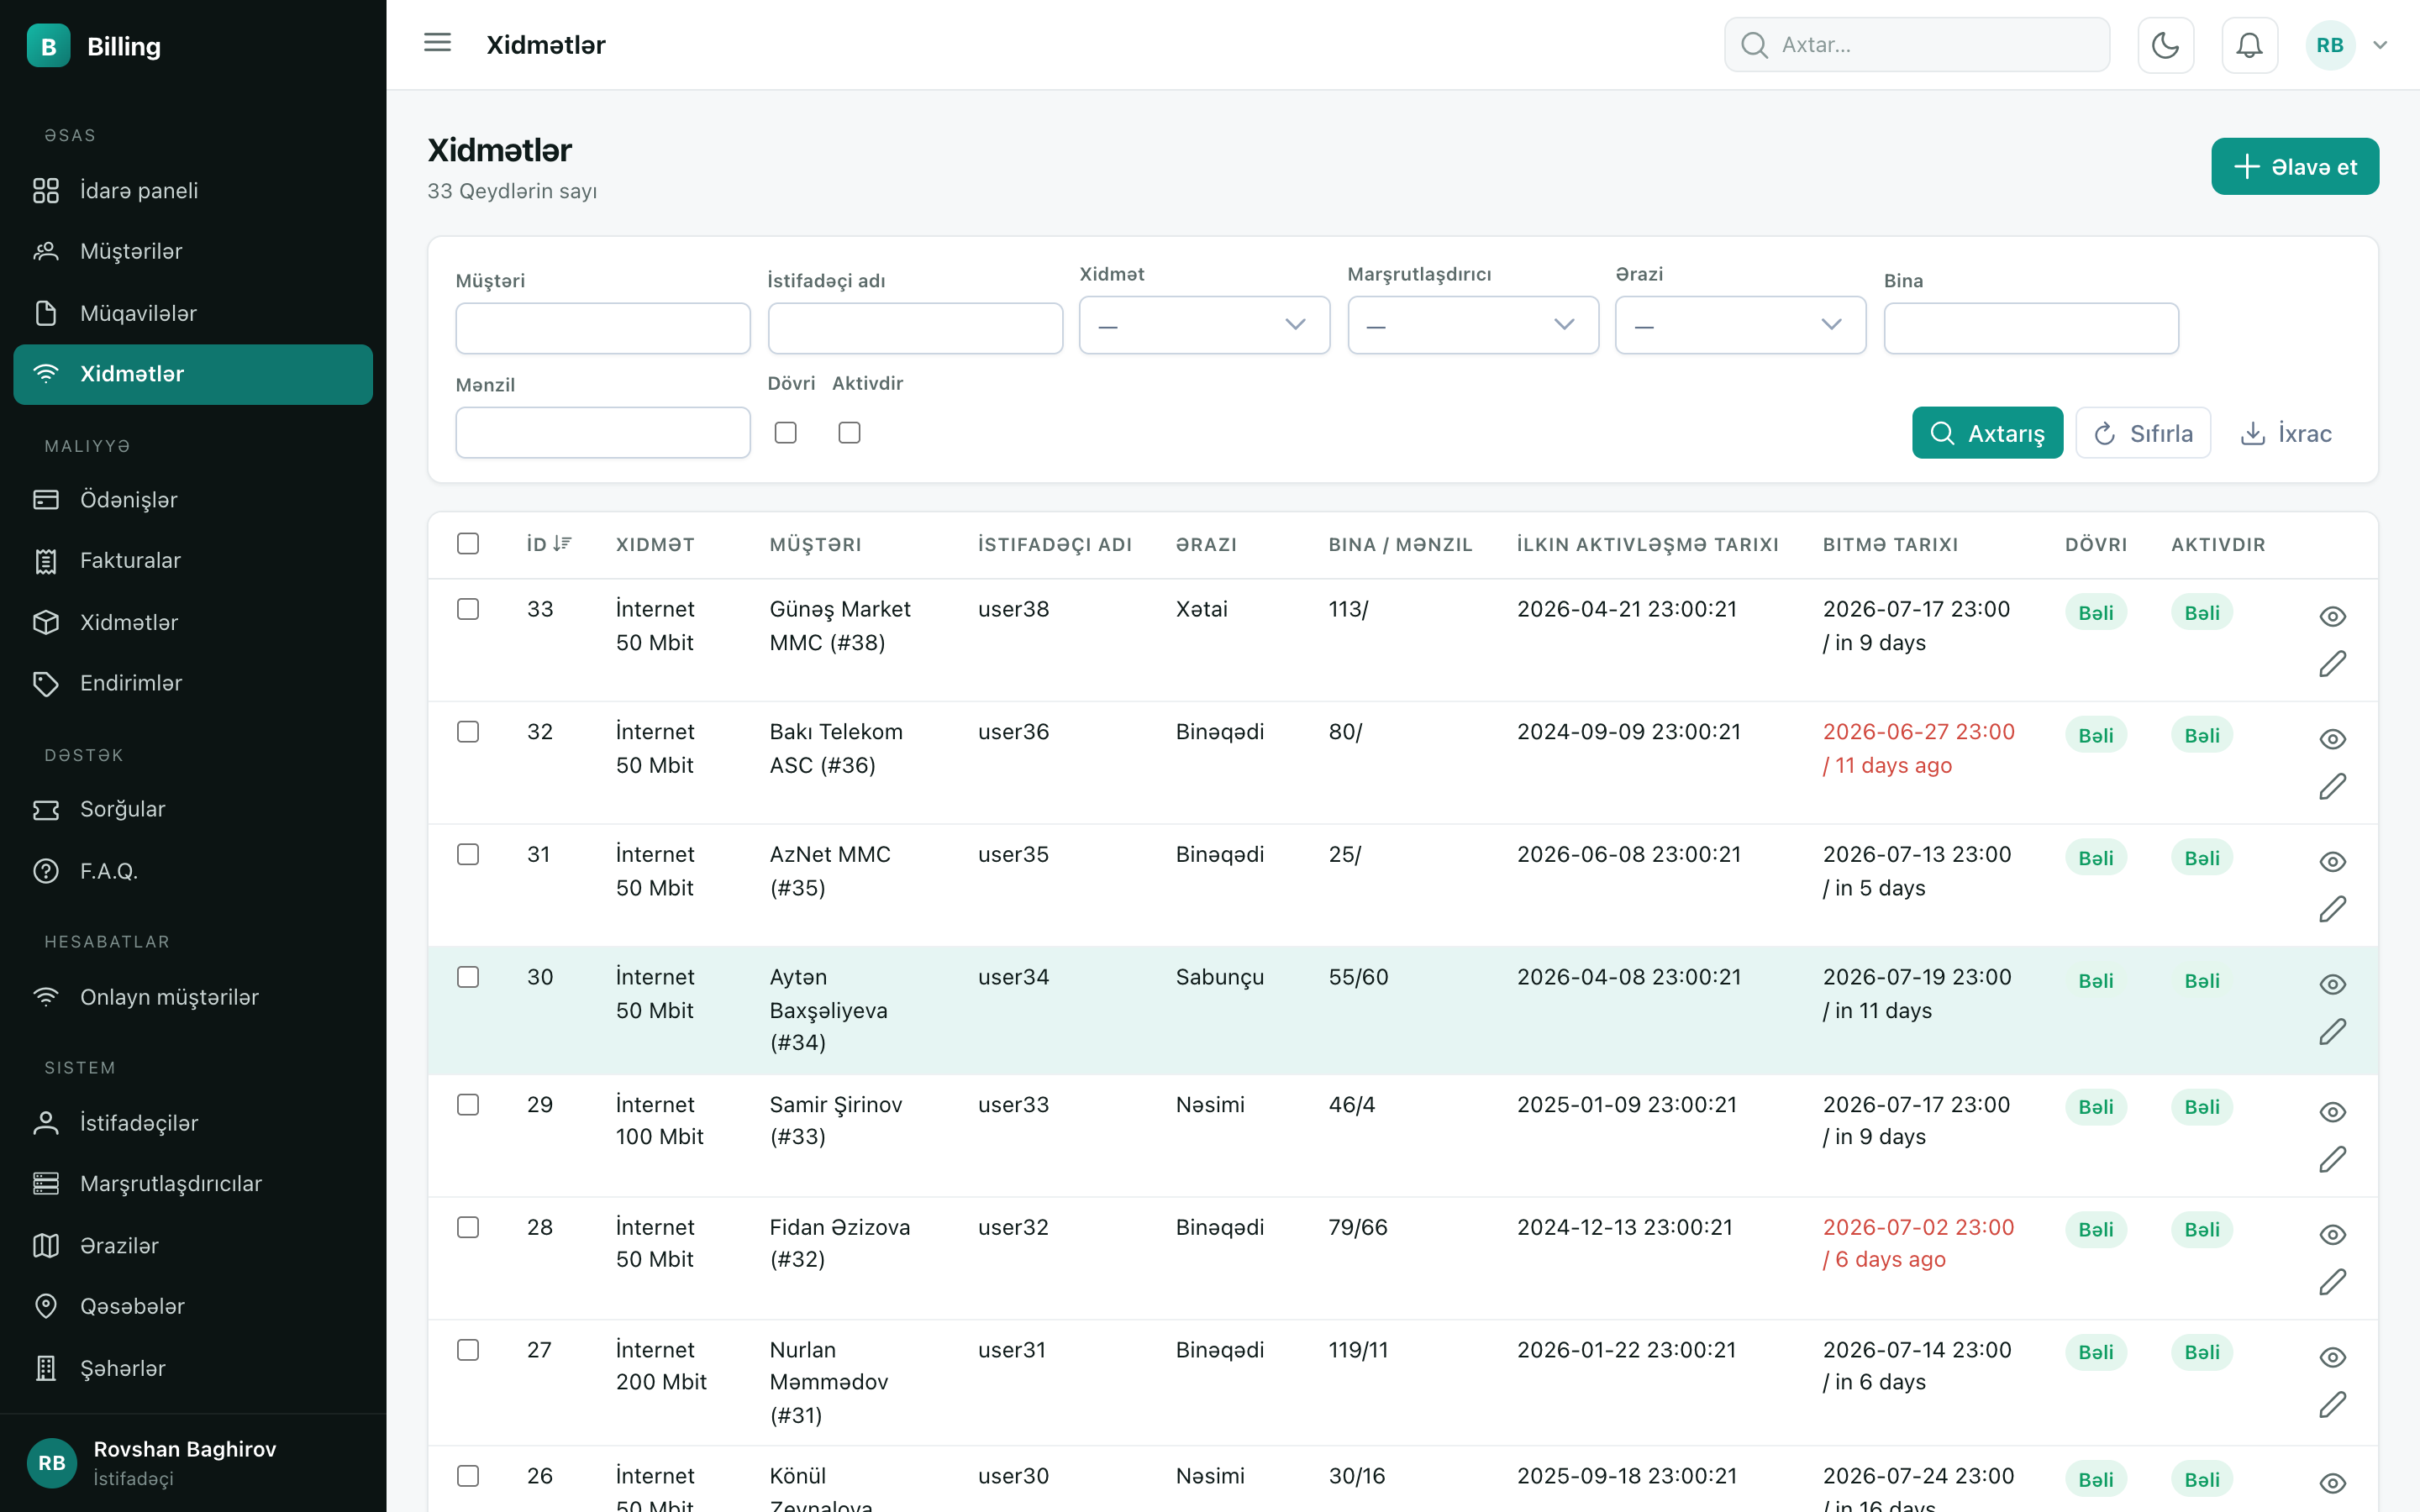This screenshot has width=2420, height=1512.
Task: Click the Sıfırla reset button
Action: pos(2143,433)
